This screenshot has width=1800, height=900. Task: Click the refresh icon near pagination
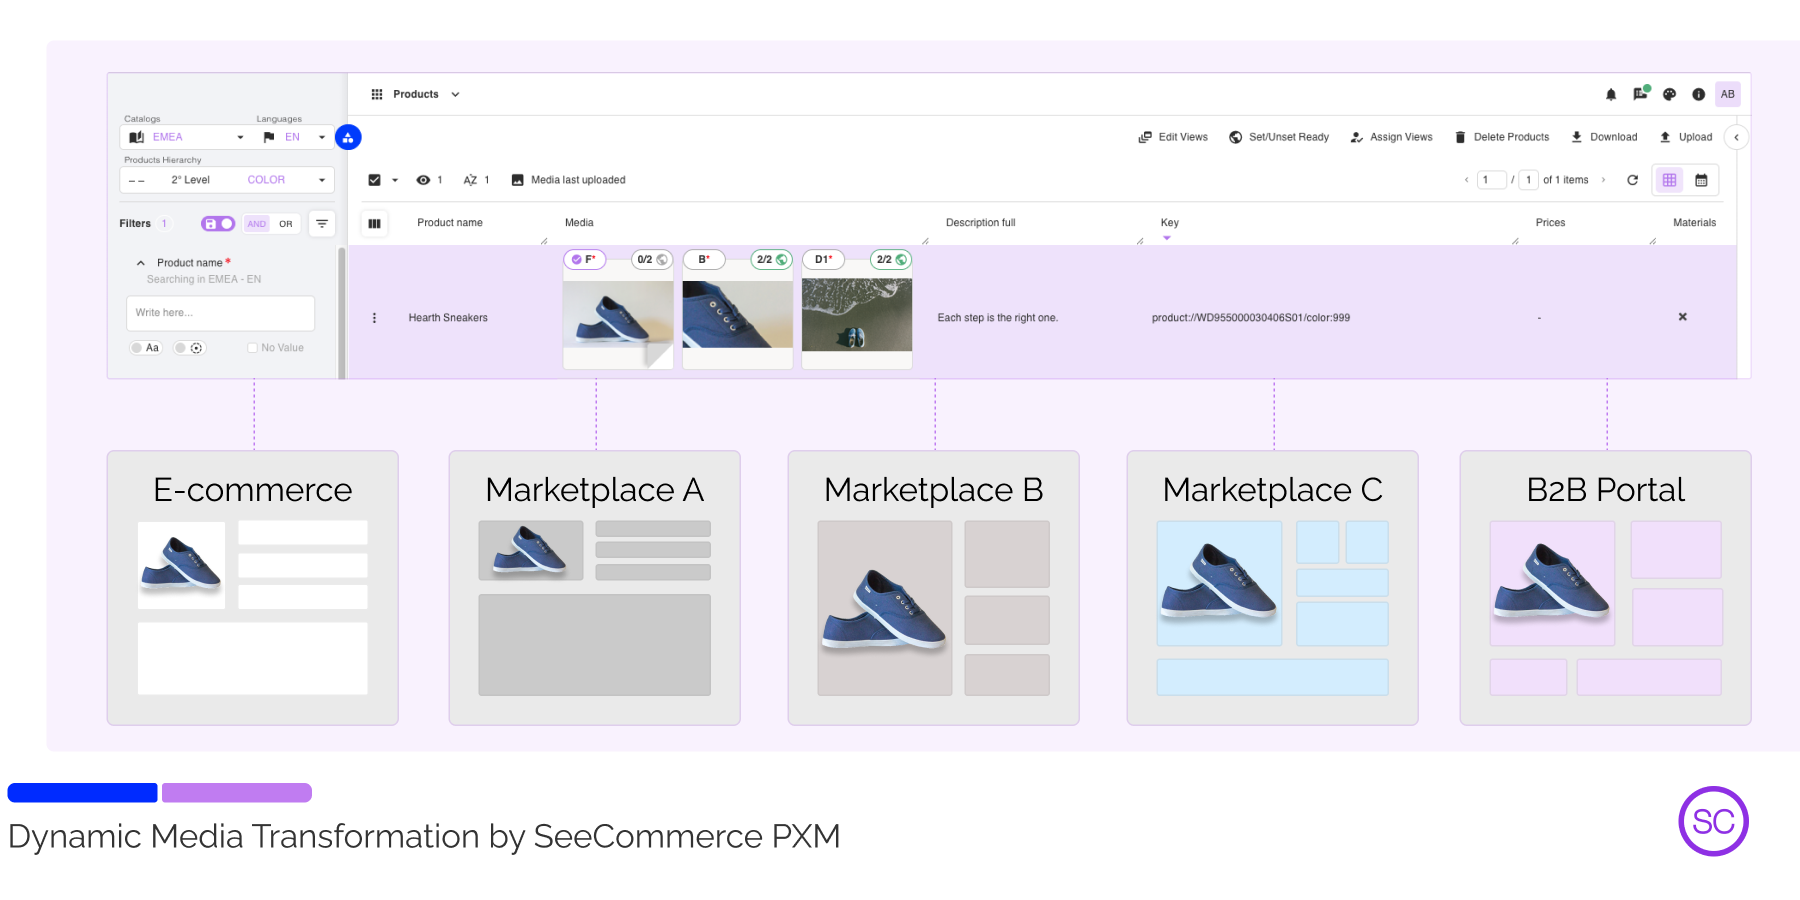coord(1632,180)
